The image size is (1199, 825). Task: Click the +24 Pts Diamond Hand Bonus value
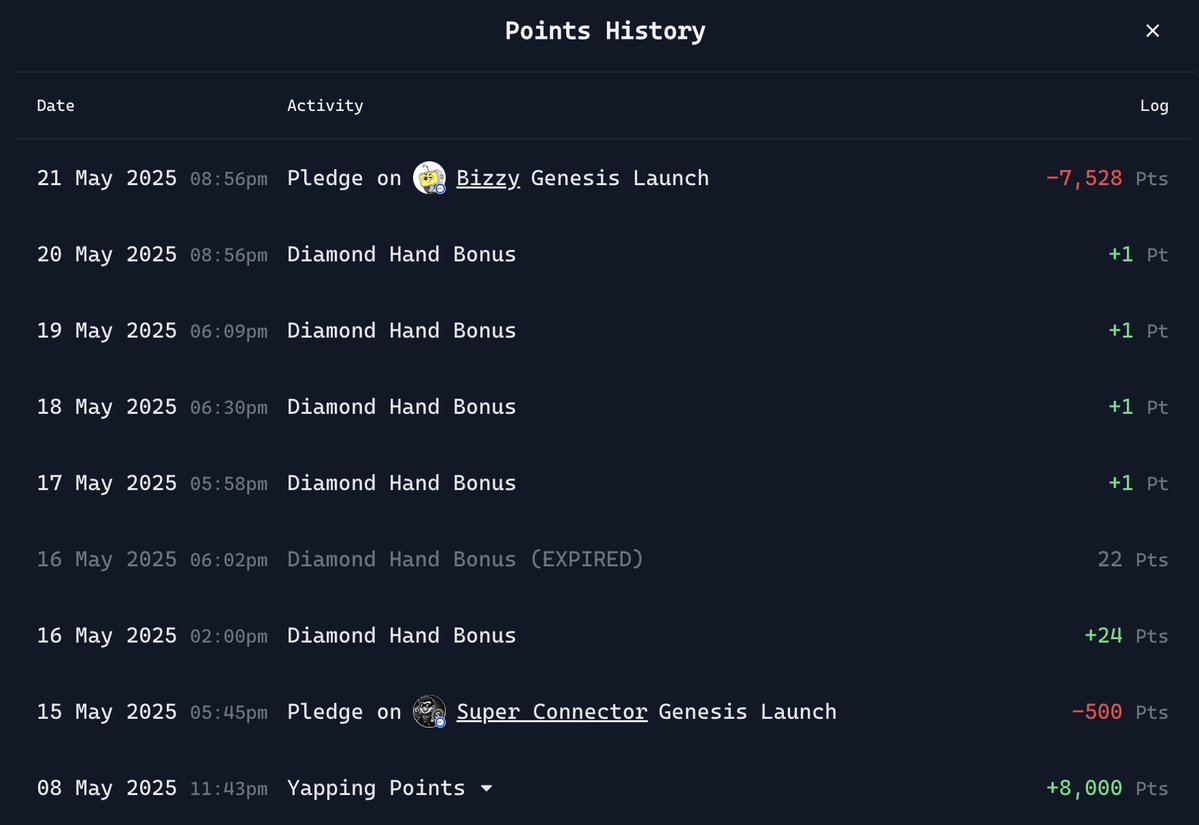[1126, 635]
